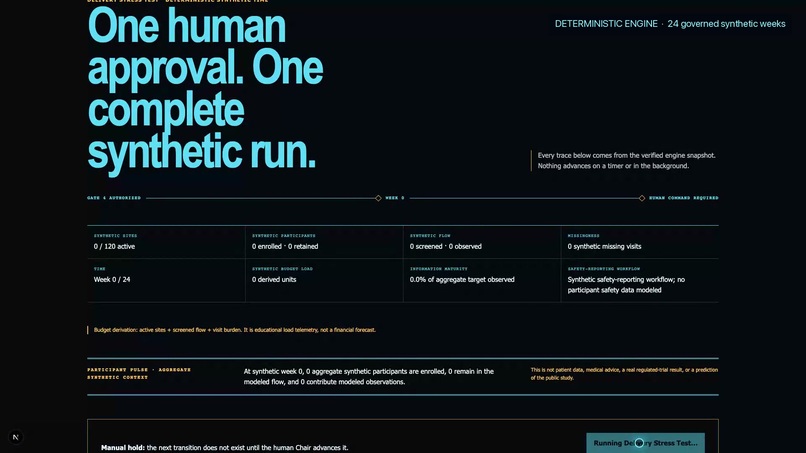The image size is (806, 453).
Task: Click the '0 synthetic missing visits' value
Action: coord(604,246)
